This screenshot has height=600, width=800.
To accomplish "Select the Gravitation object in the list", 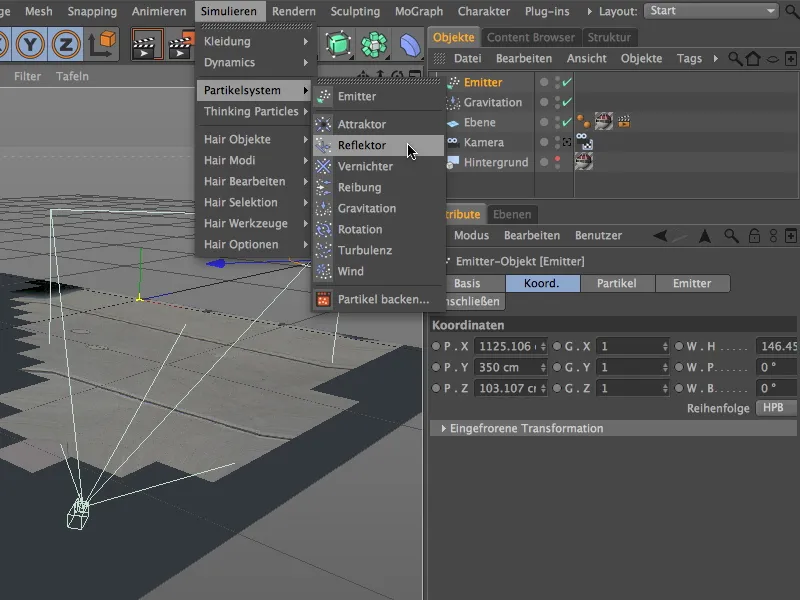I will (x=493, y=102).
